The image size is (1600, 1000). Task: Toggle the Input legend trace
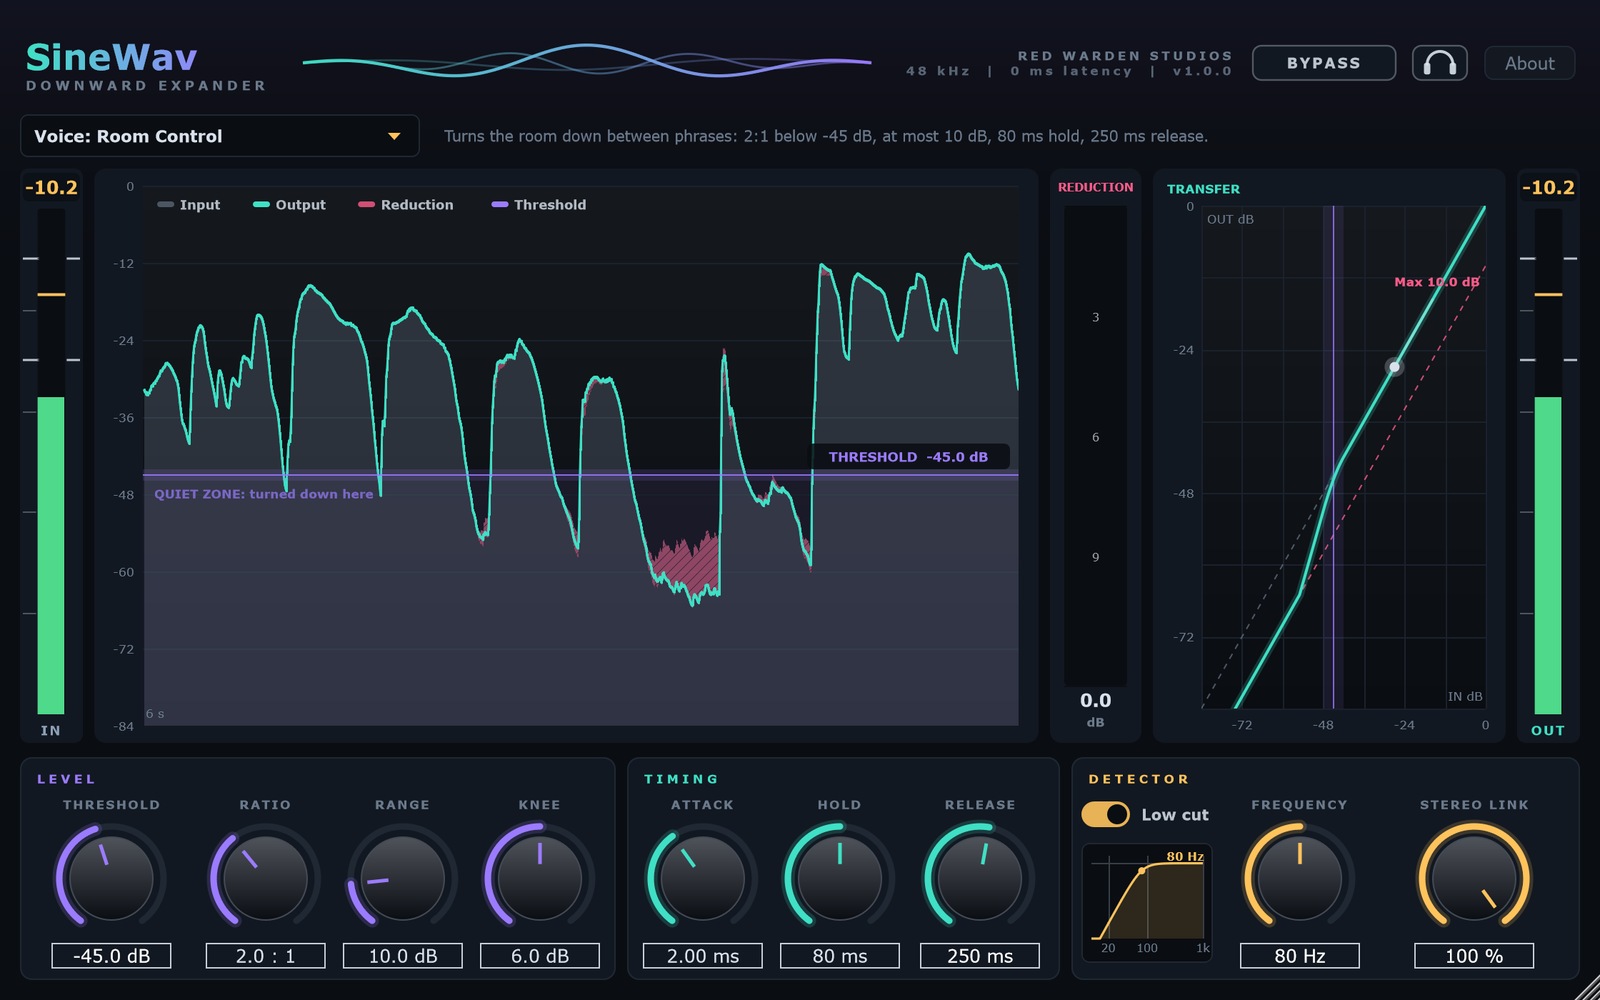tap(189, 204)
